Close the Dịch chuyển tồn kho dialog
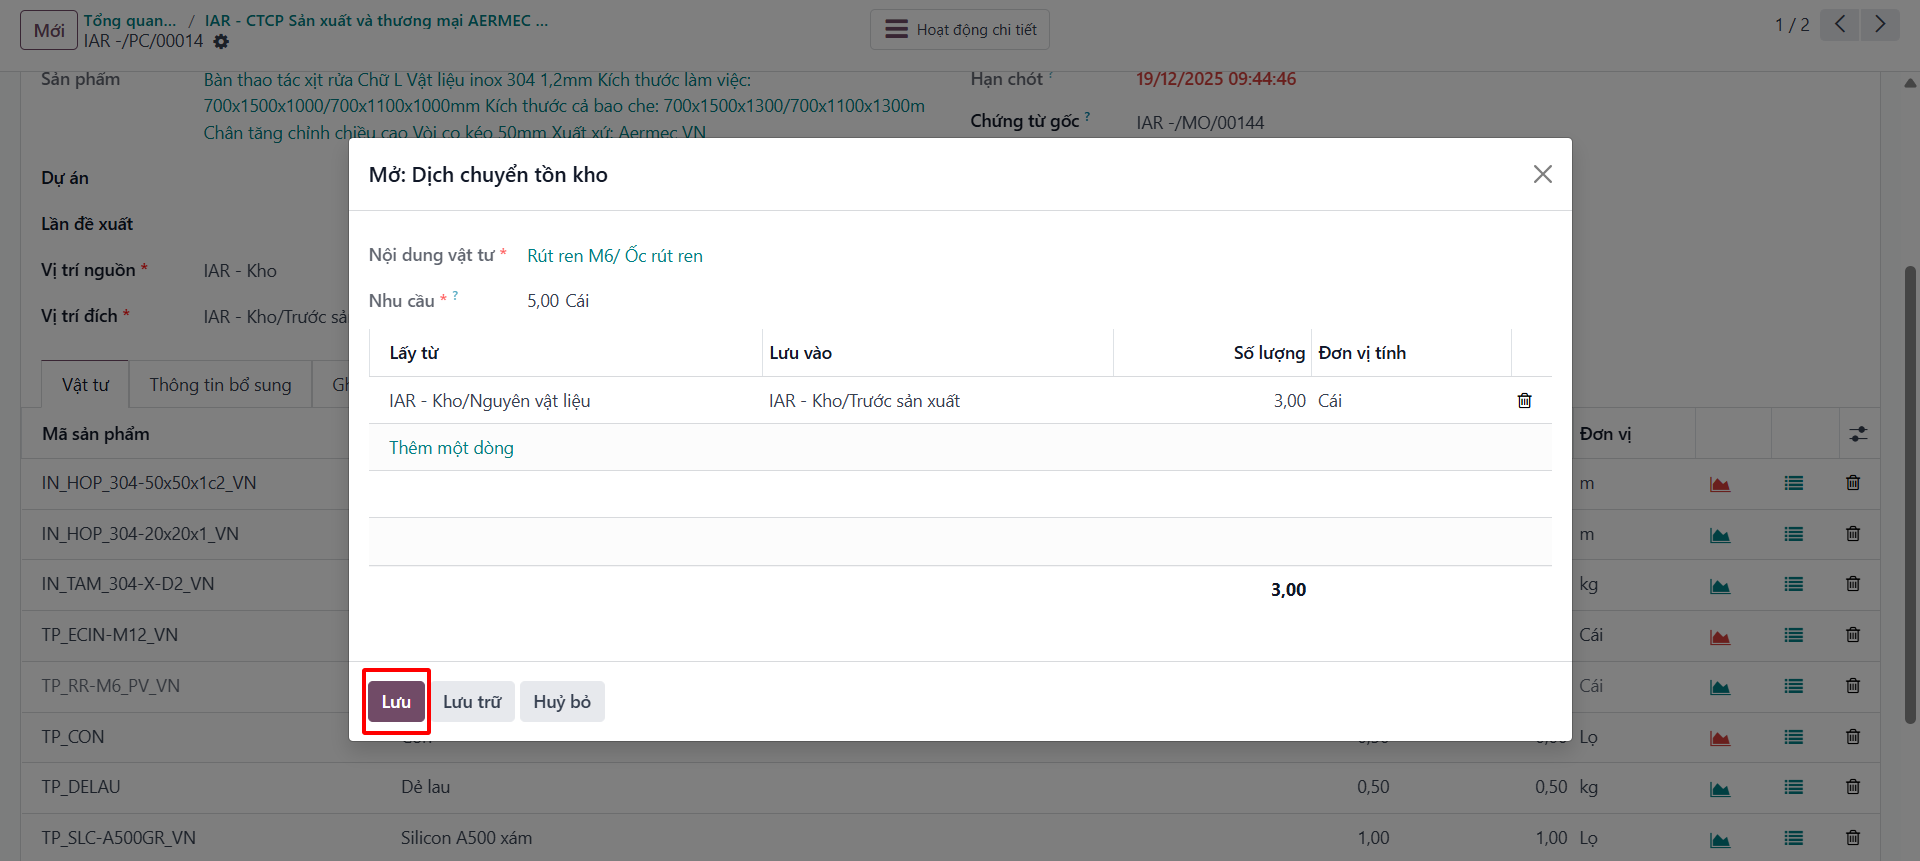The height and width of the screenshot is (861, 1920). (x=1543, y=175)
